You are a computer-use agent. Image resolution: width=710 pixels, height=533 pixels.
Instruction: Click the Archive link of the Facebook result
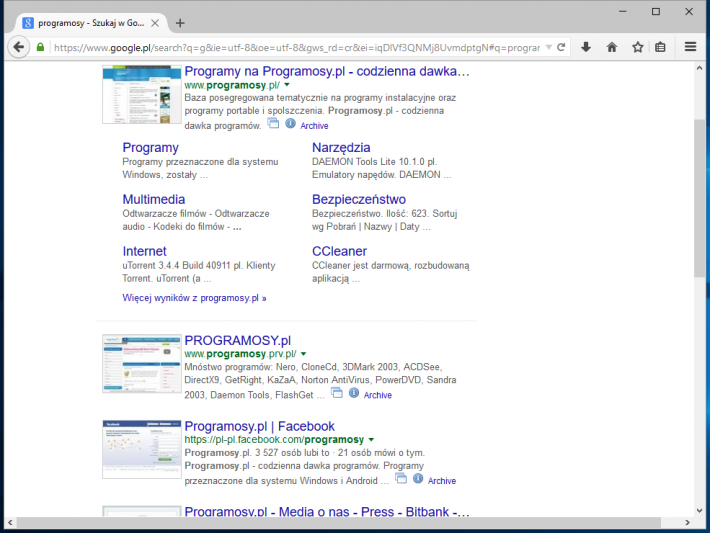tap(442, 481)
